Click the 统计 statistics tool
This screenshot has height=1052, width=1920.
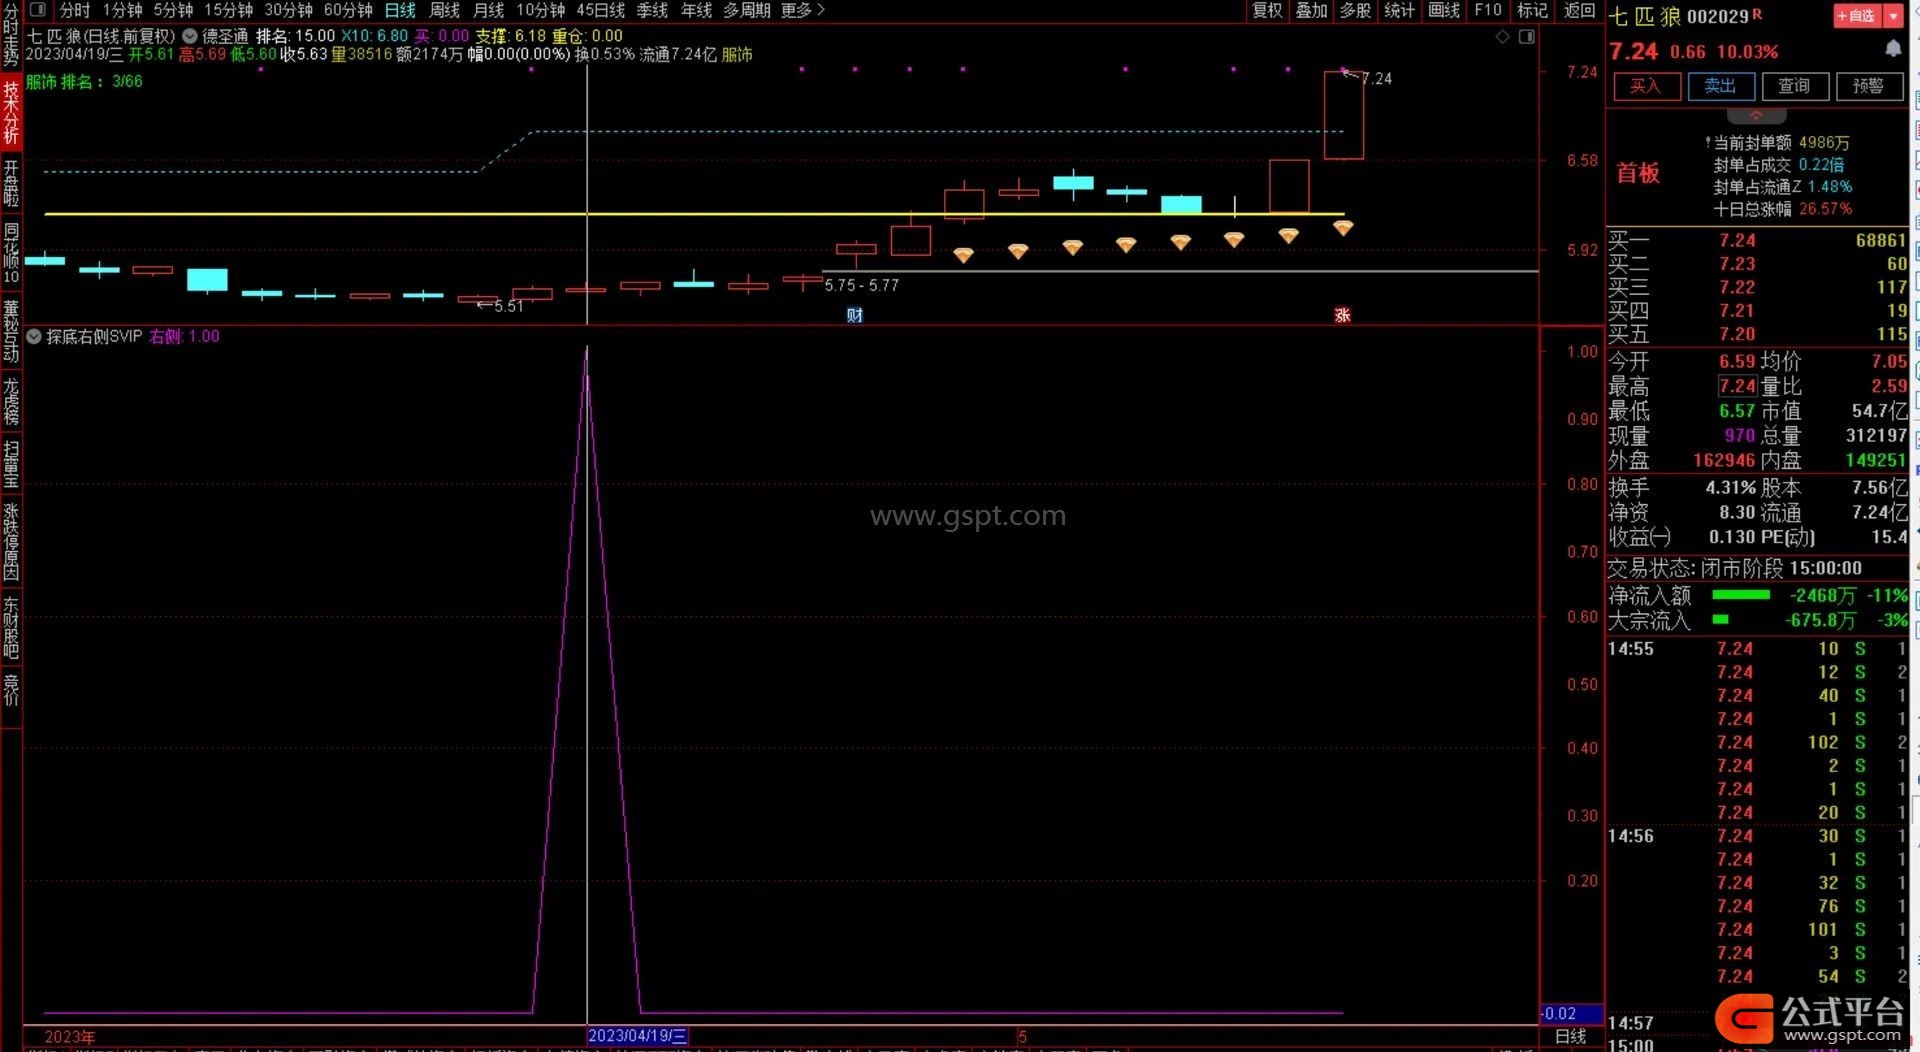coord(1399,10)
